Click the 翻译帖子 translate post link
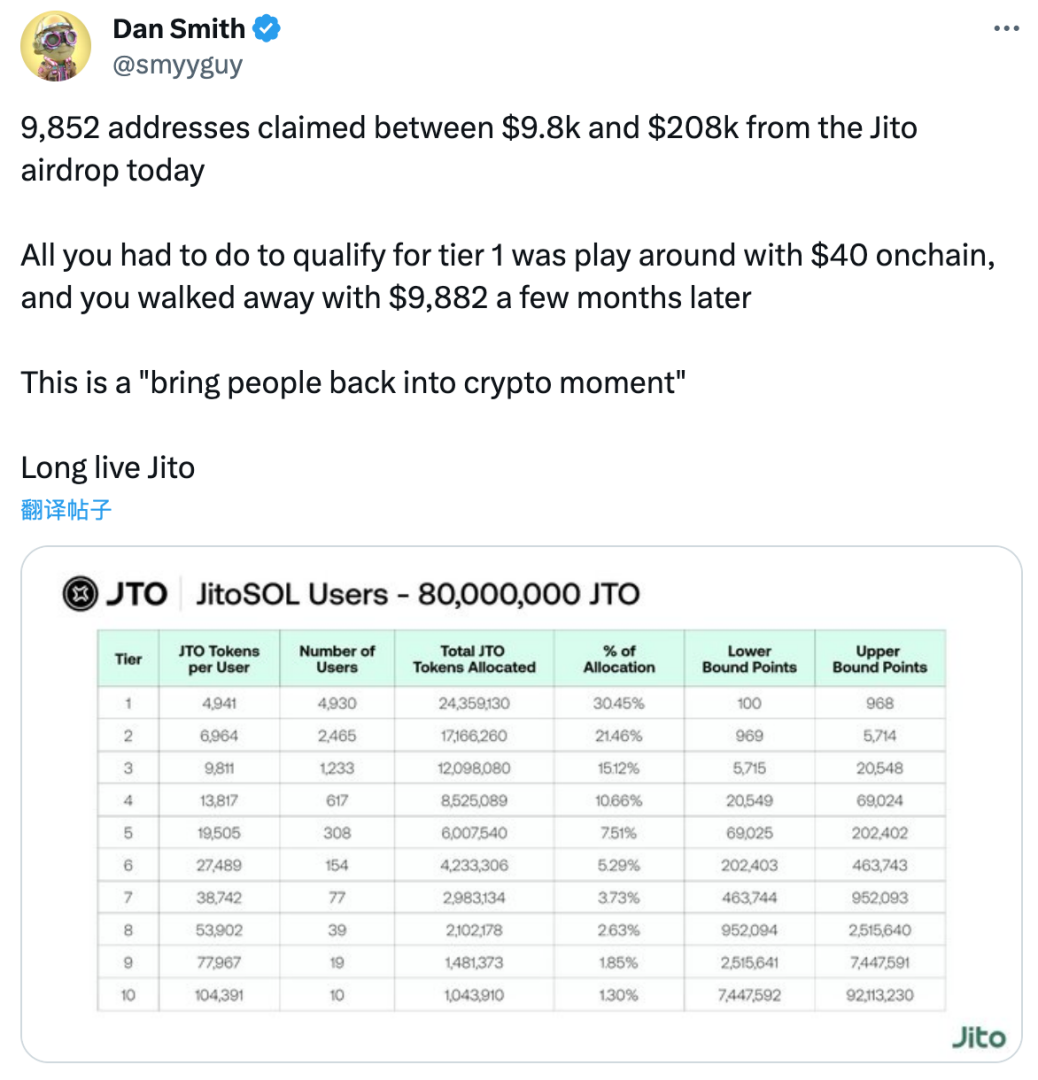This screenshot has height=1080, width=1038. 66,510
